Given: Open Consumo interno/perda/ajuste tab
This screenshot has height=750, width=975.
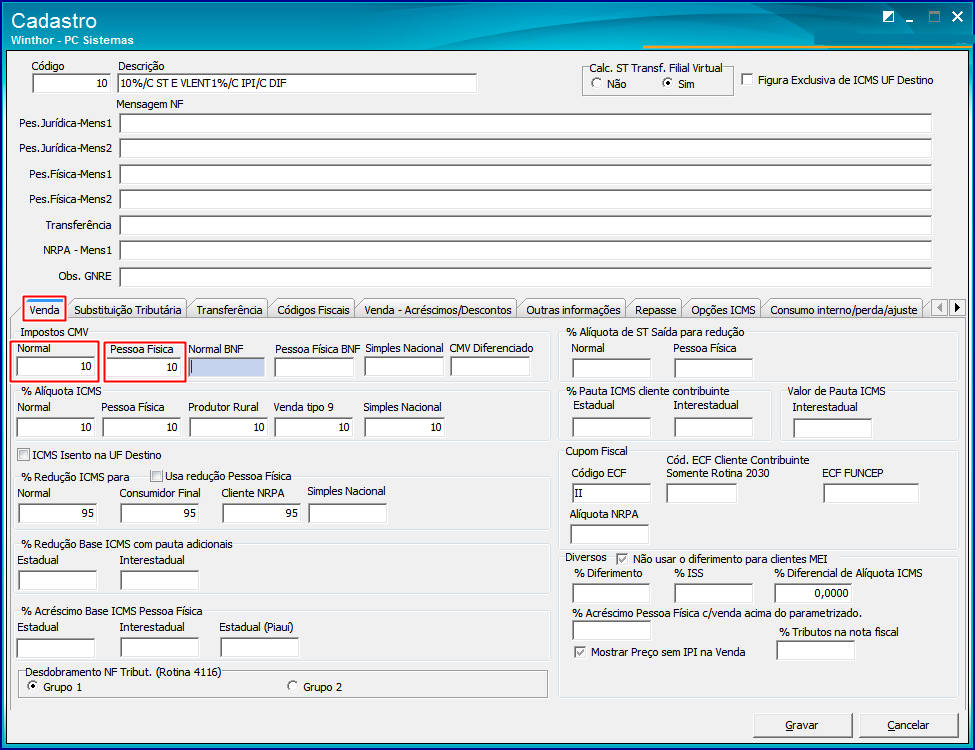Looking at the screenshot, I should pyautogui.click(x=844, y=310).
